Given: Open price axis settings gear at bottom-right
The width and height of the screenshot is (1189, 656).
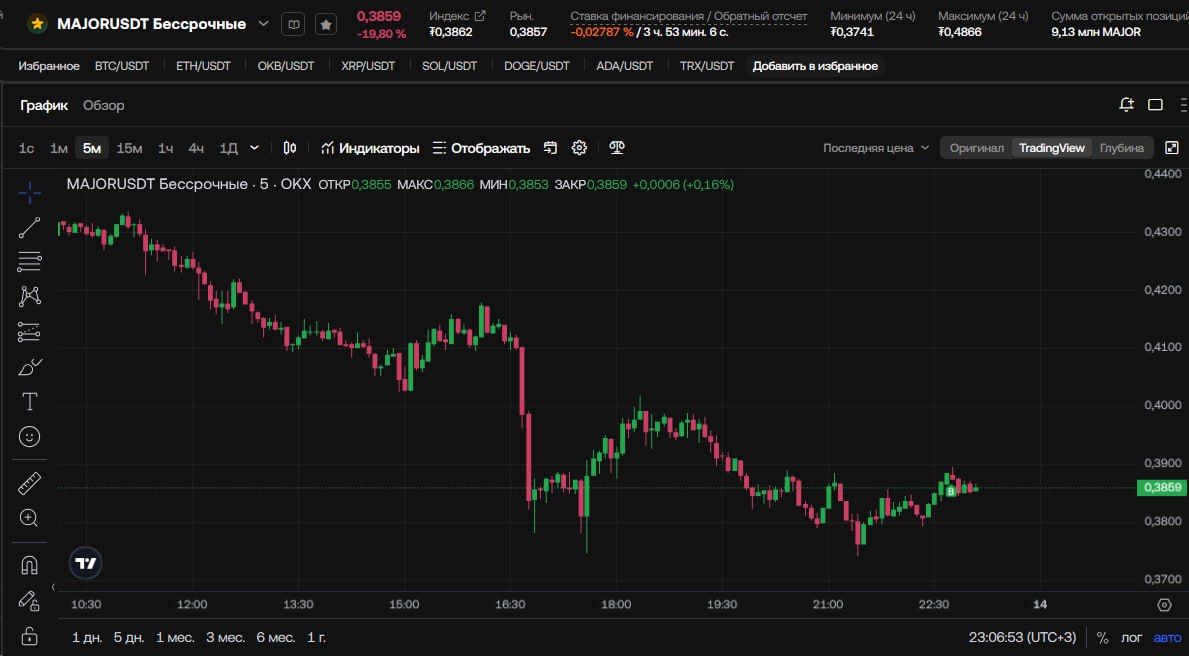Looking at the screenshot, I should [1165, 604].
